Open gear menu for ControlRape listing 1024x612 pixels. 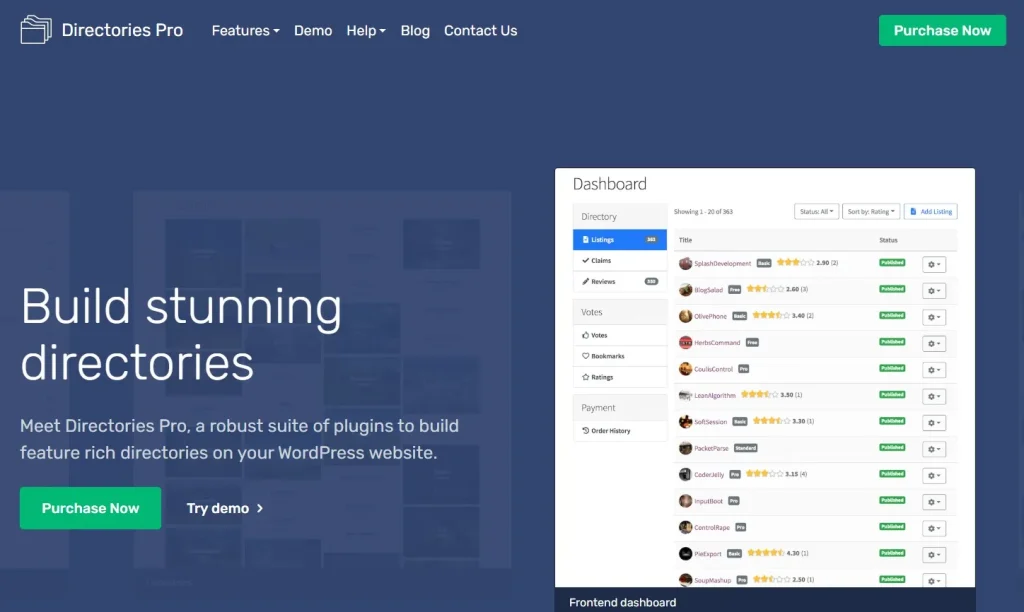tap(934, 528)
